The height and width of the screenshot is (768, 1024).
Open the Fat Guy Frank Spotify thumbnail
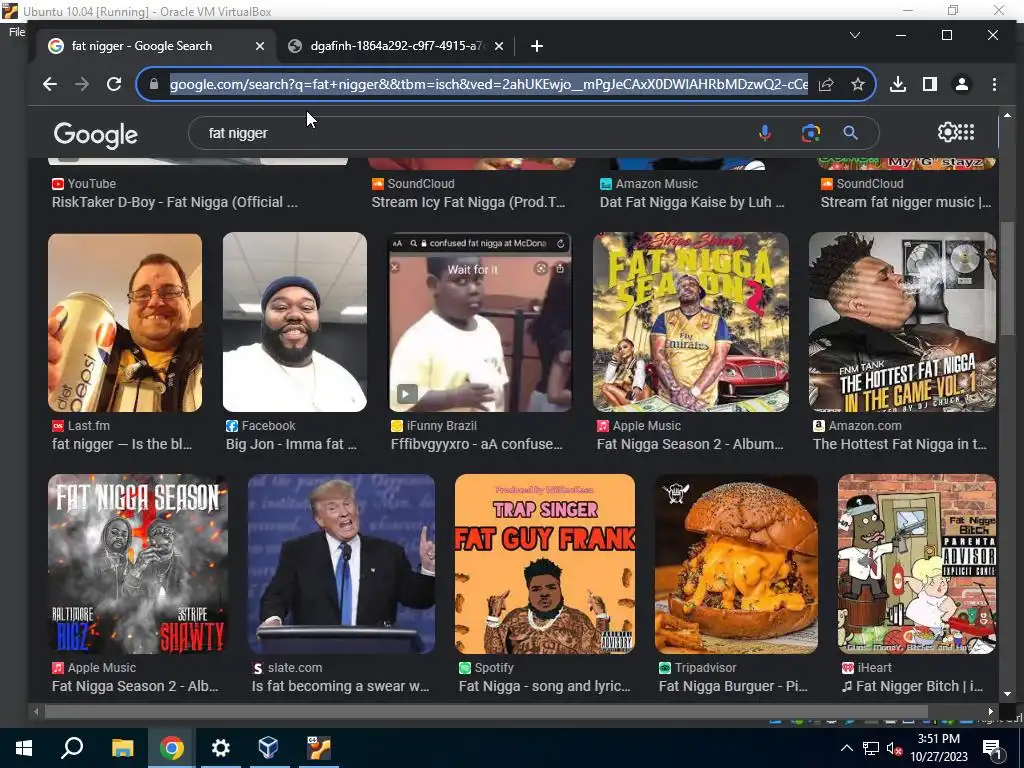click(x=545, y=564)
